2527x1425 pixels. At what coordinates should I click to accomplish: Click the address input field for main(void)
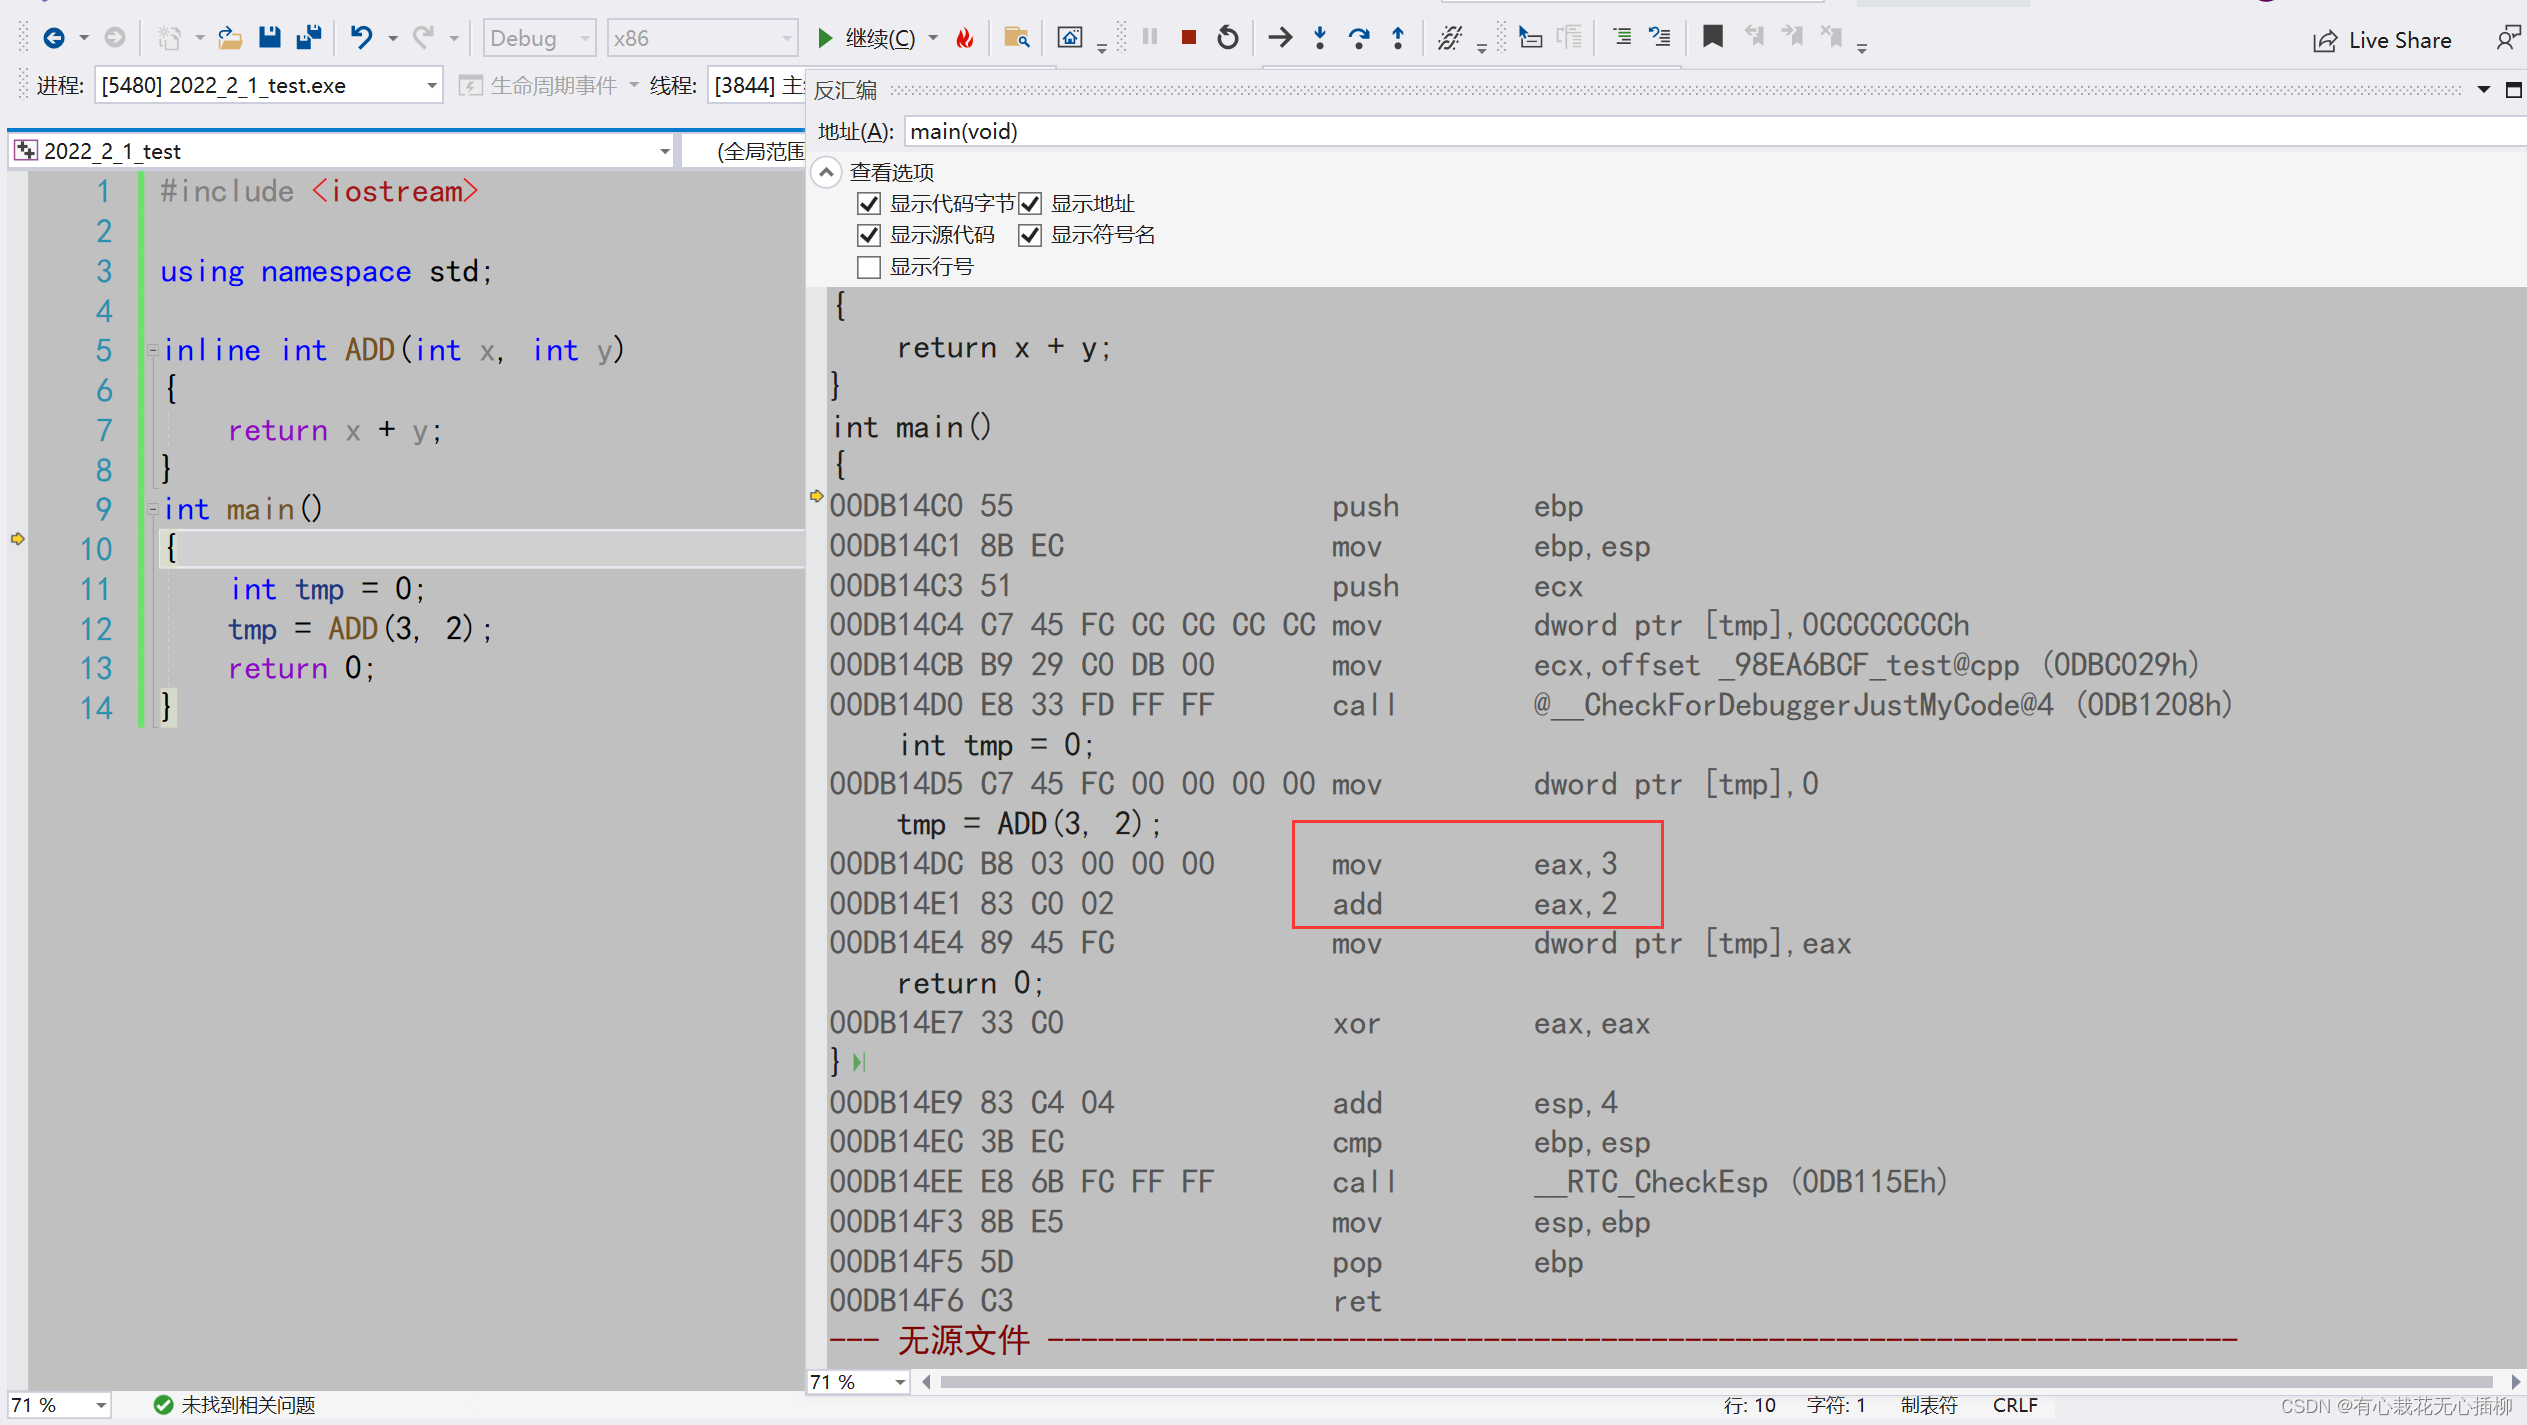coord(1215,130)
